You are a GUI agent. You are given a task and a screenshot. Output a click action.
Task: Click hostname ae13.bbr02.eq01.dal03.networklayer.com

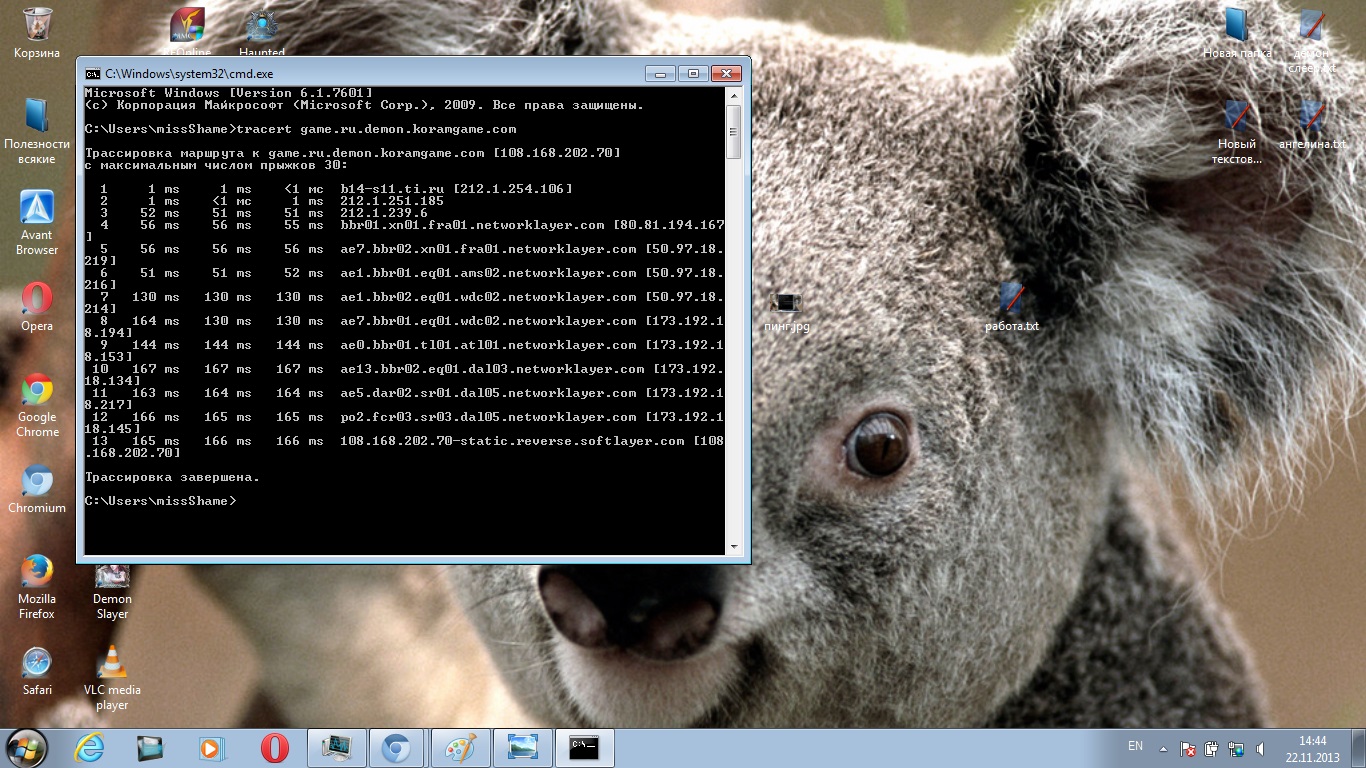[492, 369]
